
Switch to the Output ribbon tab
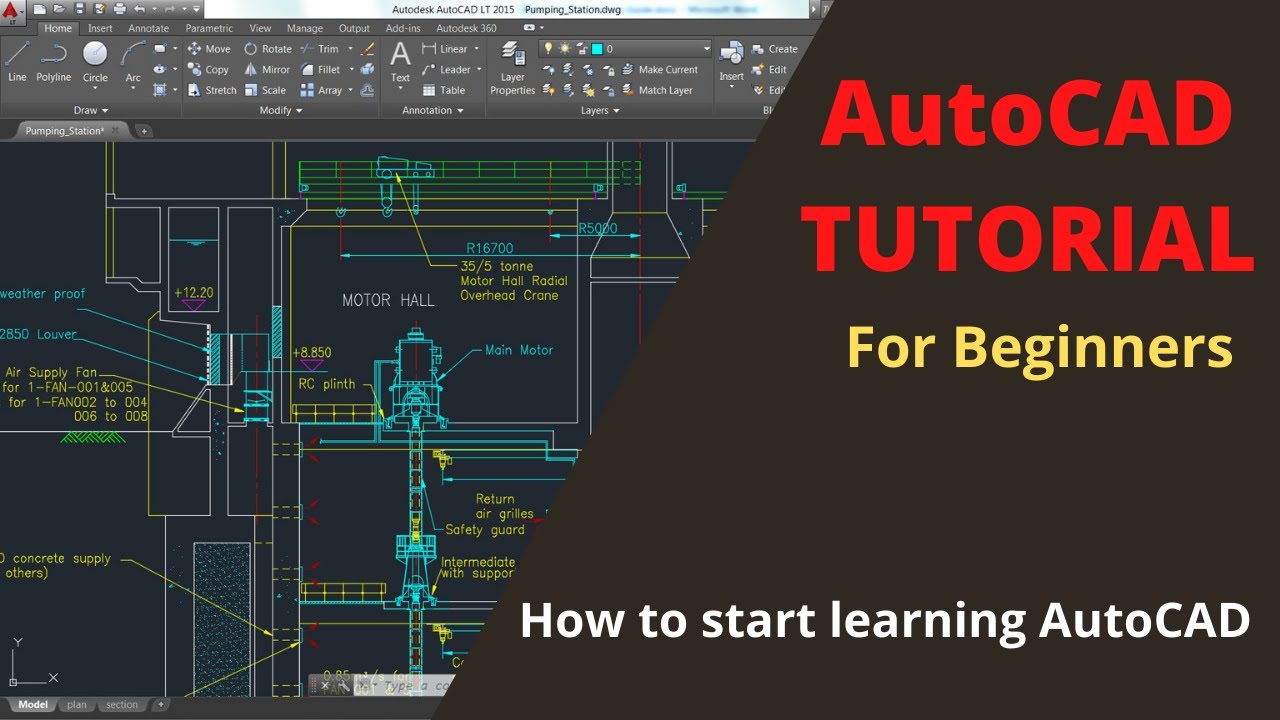pos(354,28)
